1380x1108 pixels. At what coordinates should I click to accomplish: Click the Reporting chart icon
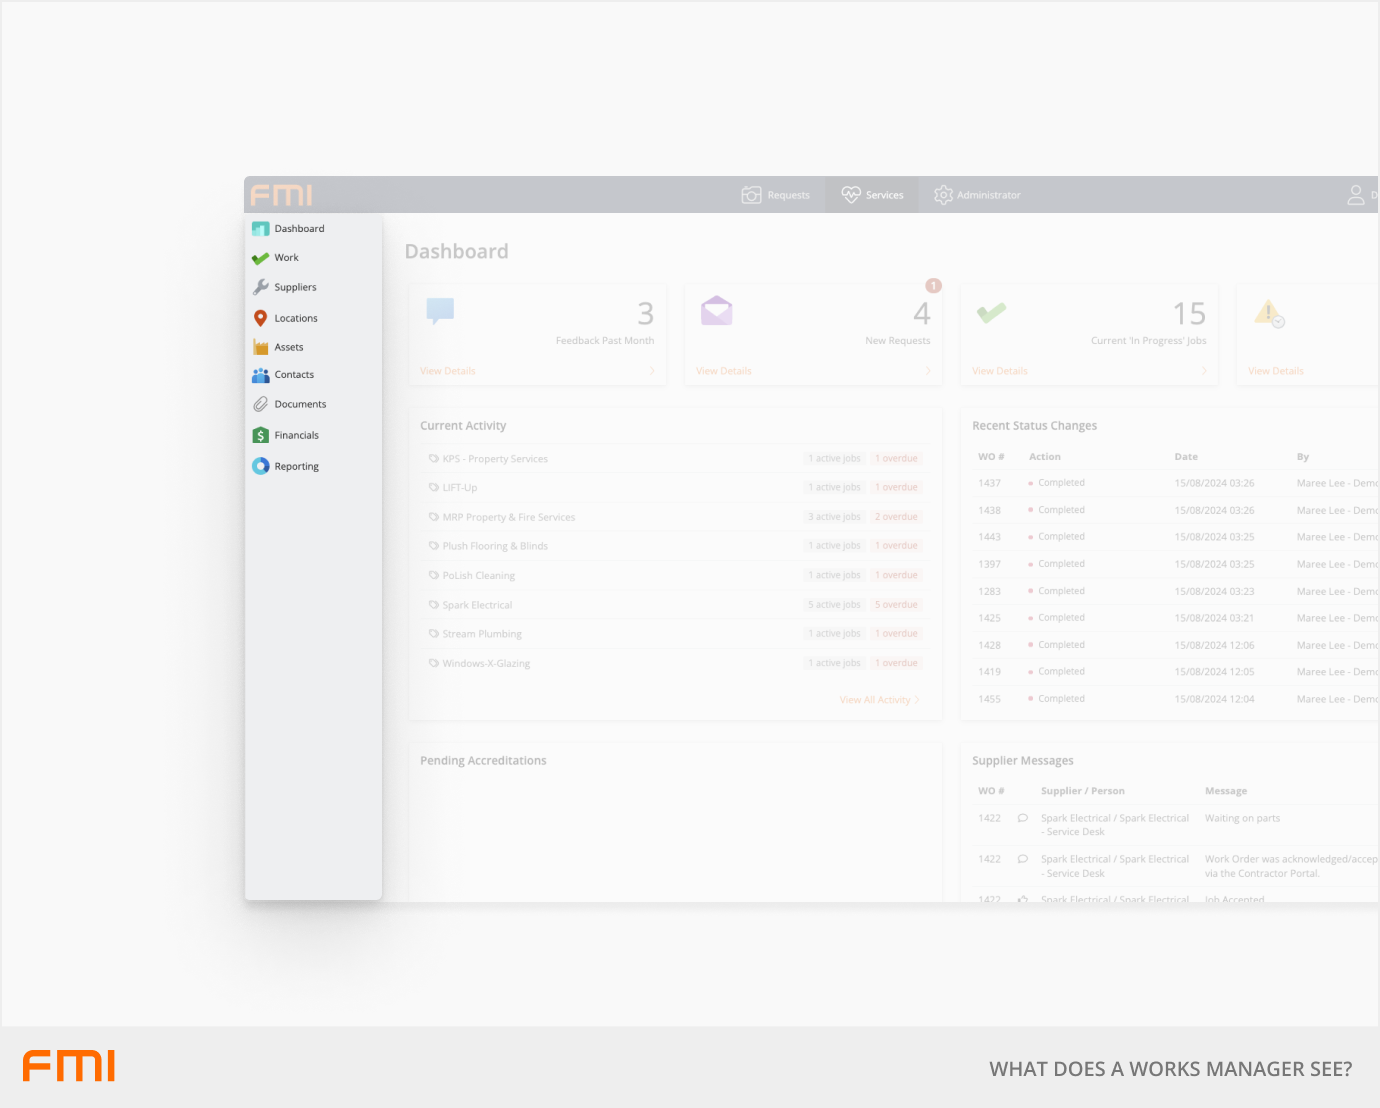coord(260,466)
